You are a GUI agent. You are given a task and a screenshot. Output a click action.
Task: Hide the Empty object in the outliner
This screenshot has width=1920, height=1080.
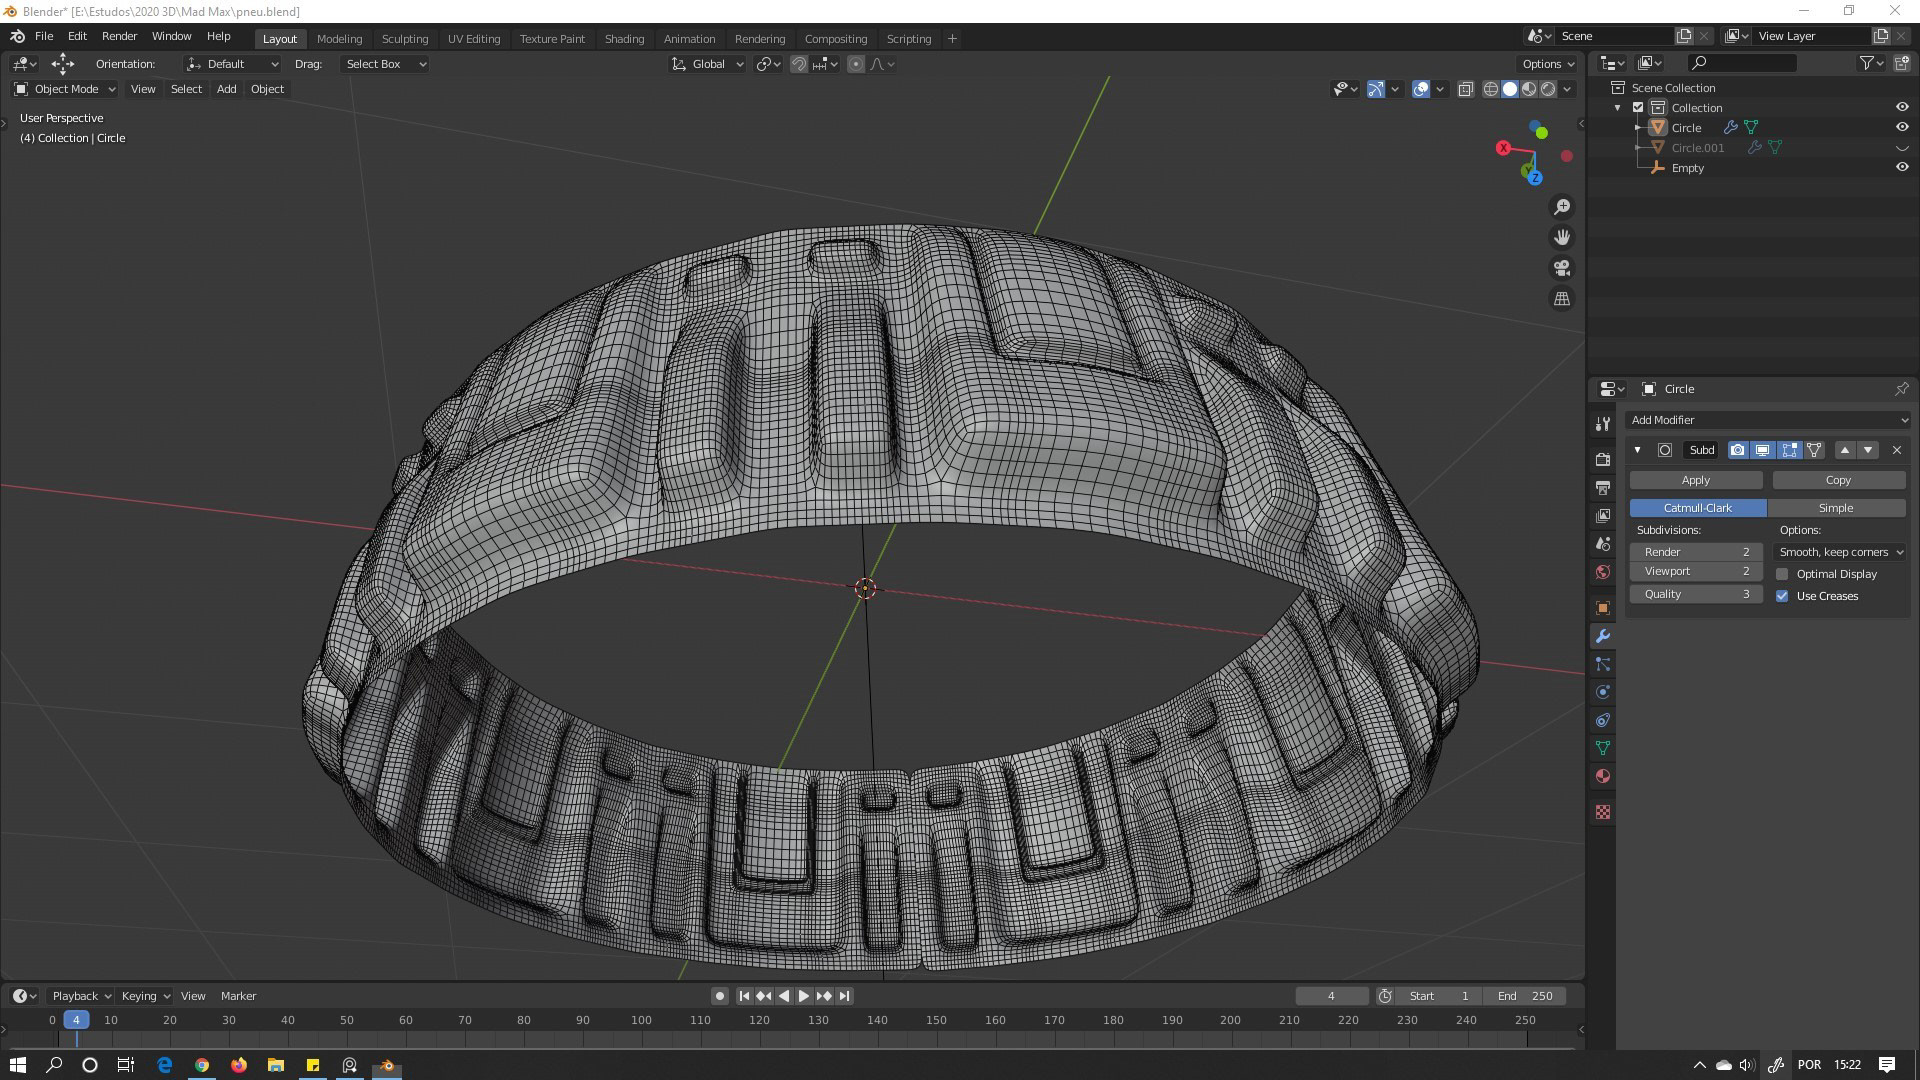point(1902,168)
